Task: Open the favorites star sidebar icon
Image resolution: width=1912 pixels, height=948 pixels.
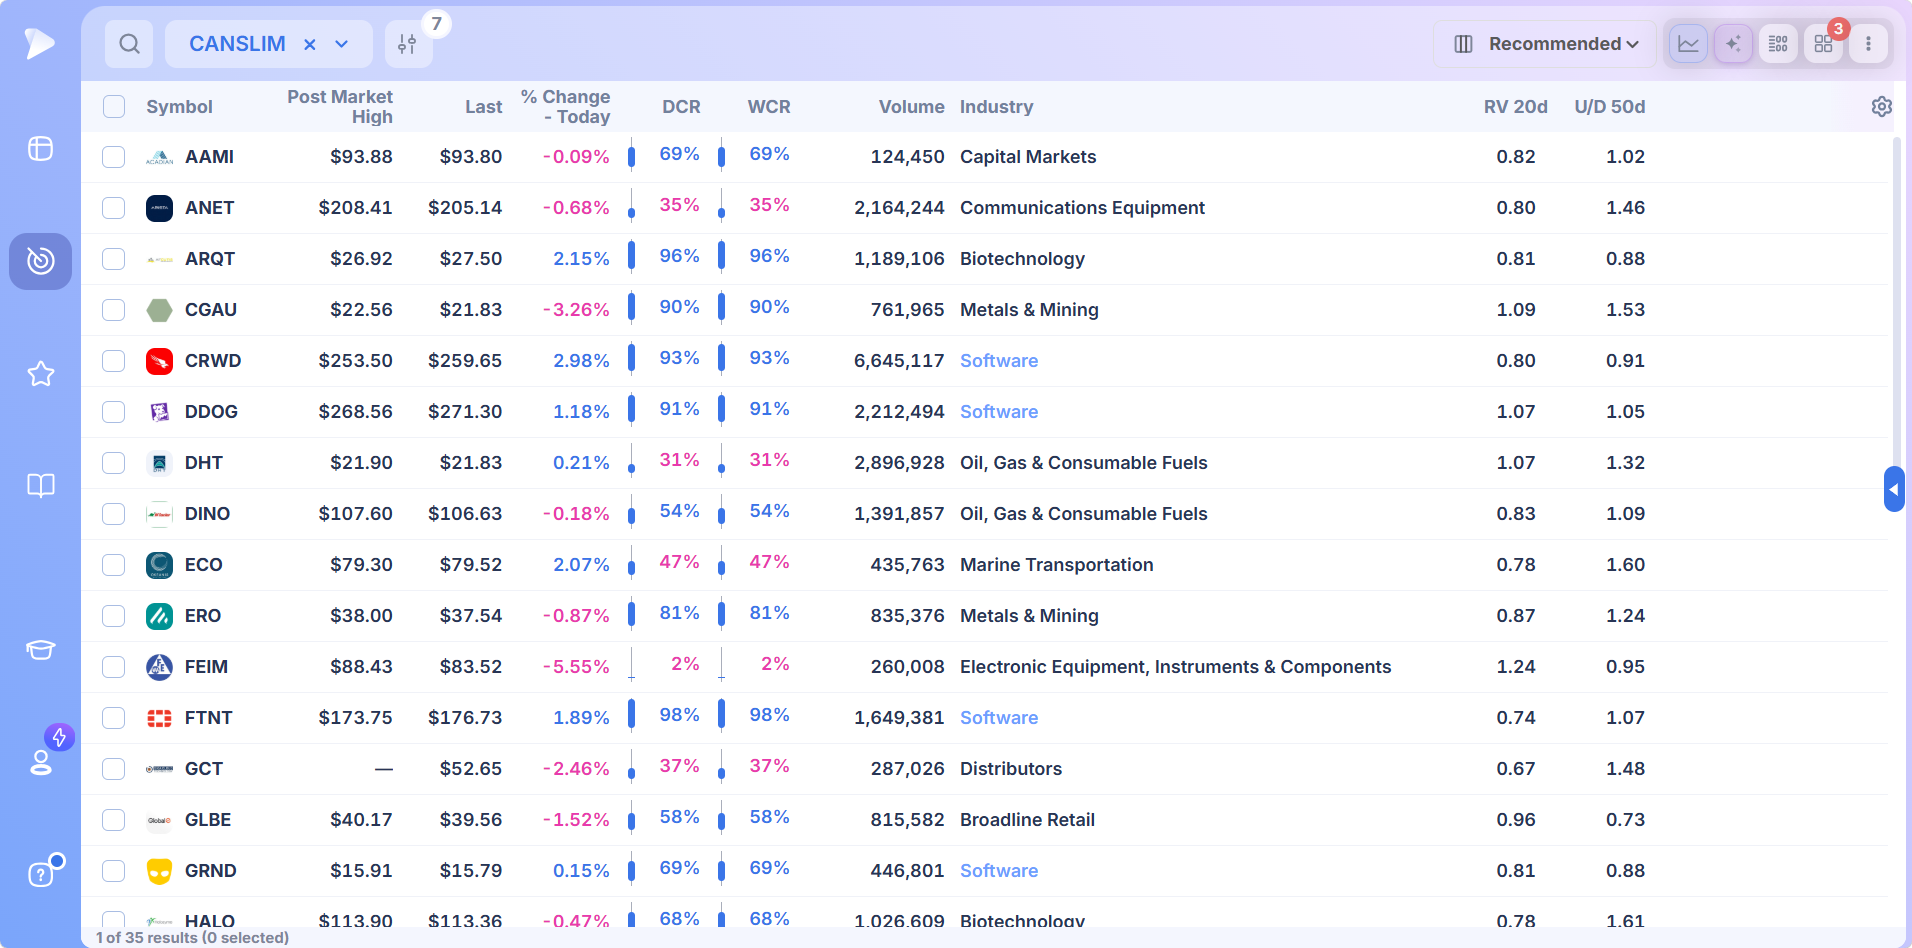Action: (40, 374)
